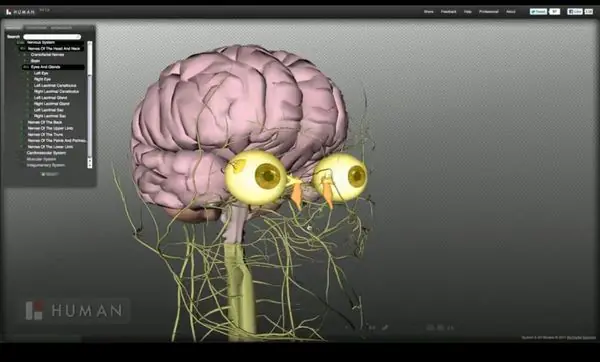Toggle visibility dot beside Left Eye

tap(28, 73)
